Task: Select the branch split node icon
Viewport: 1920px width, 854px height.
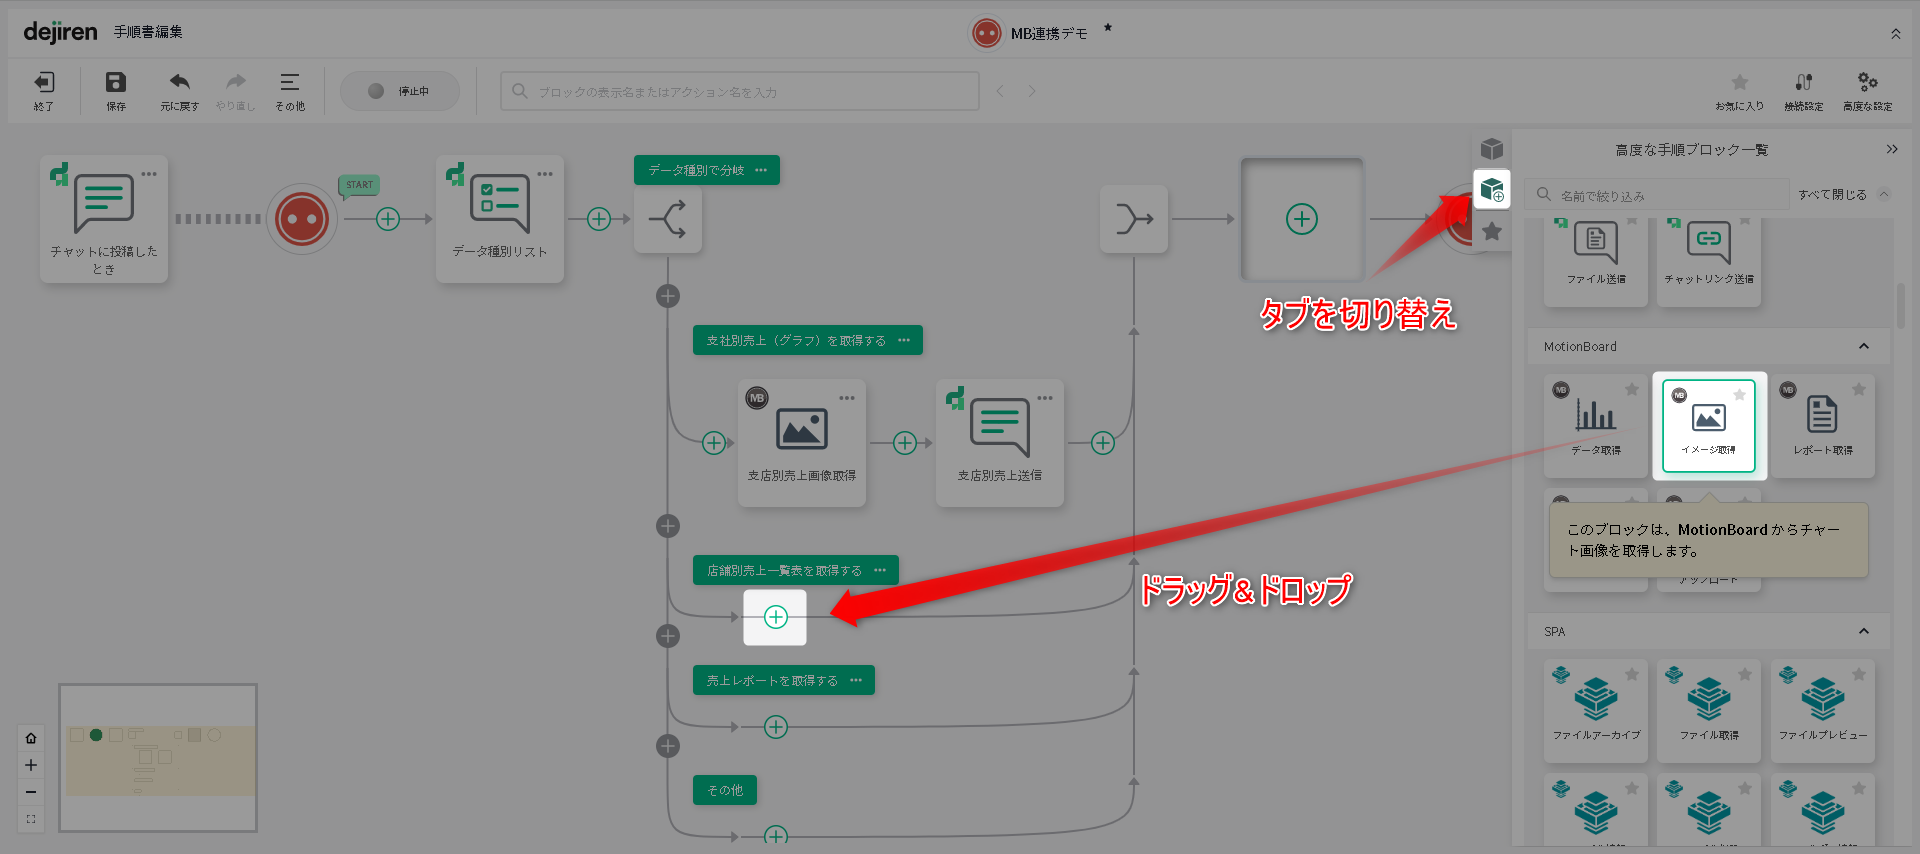Action: tap(668, 219)
